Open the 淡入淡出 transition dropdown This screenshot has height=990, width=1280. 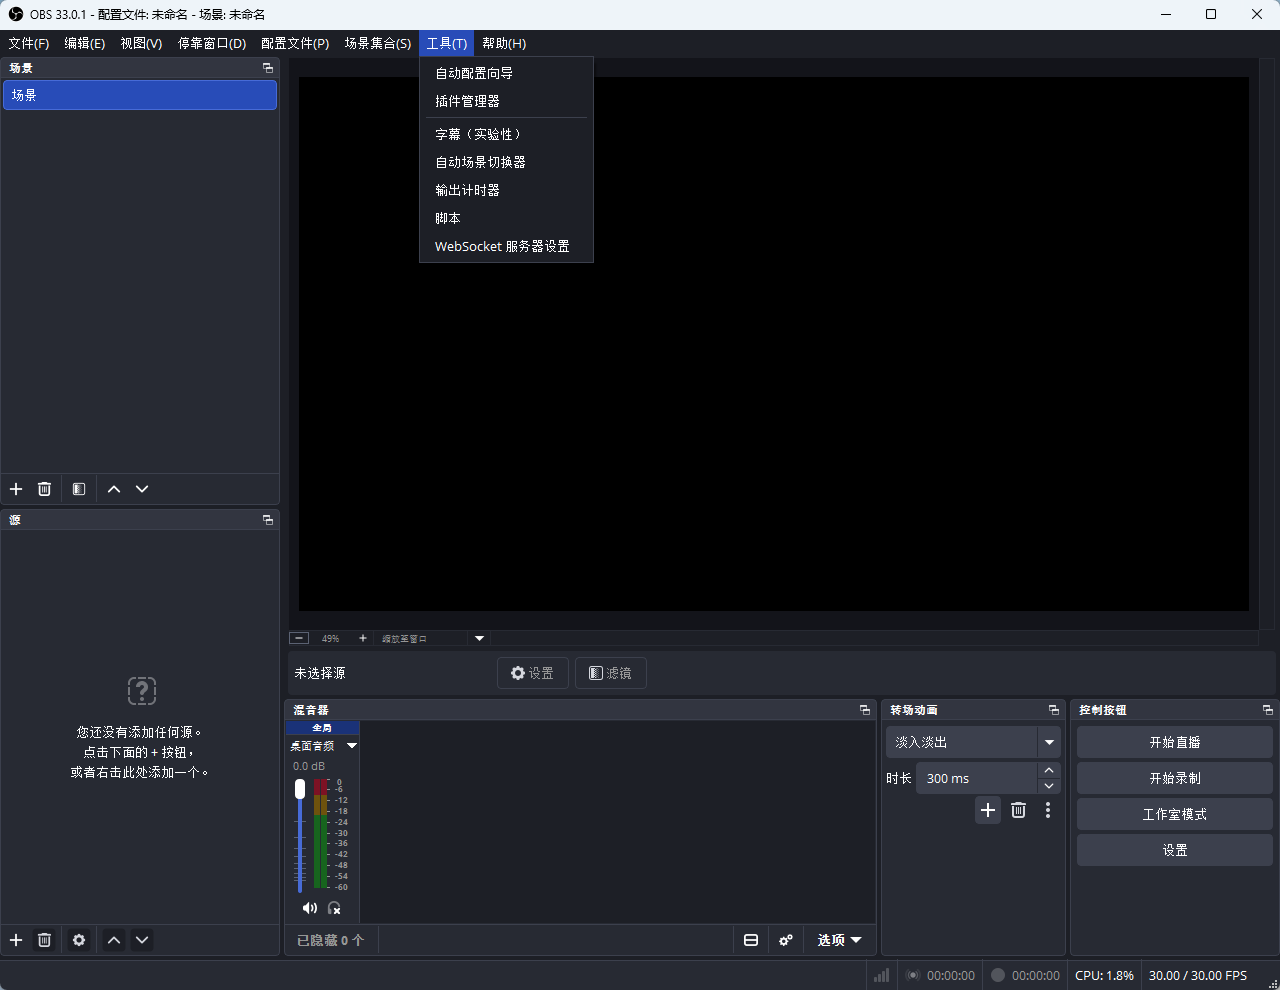[x=972, y=742]
